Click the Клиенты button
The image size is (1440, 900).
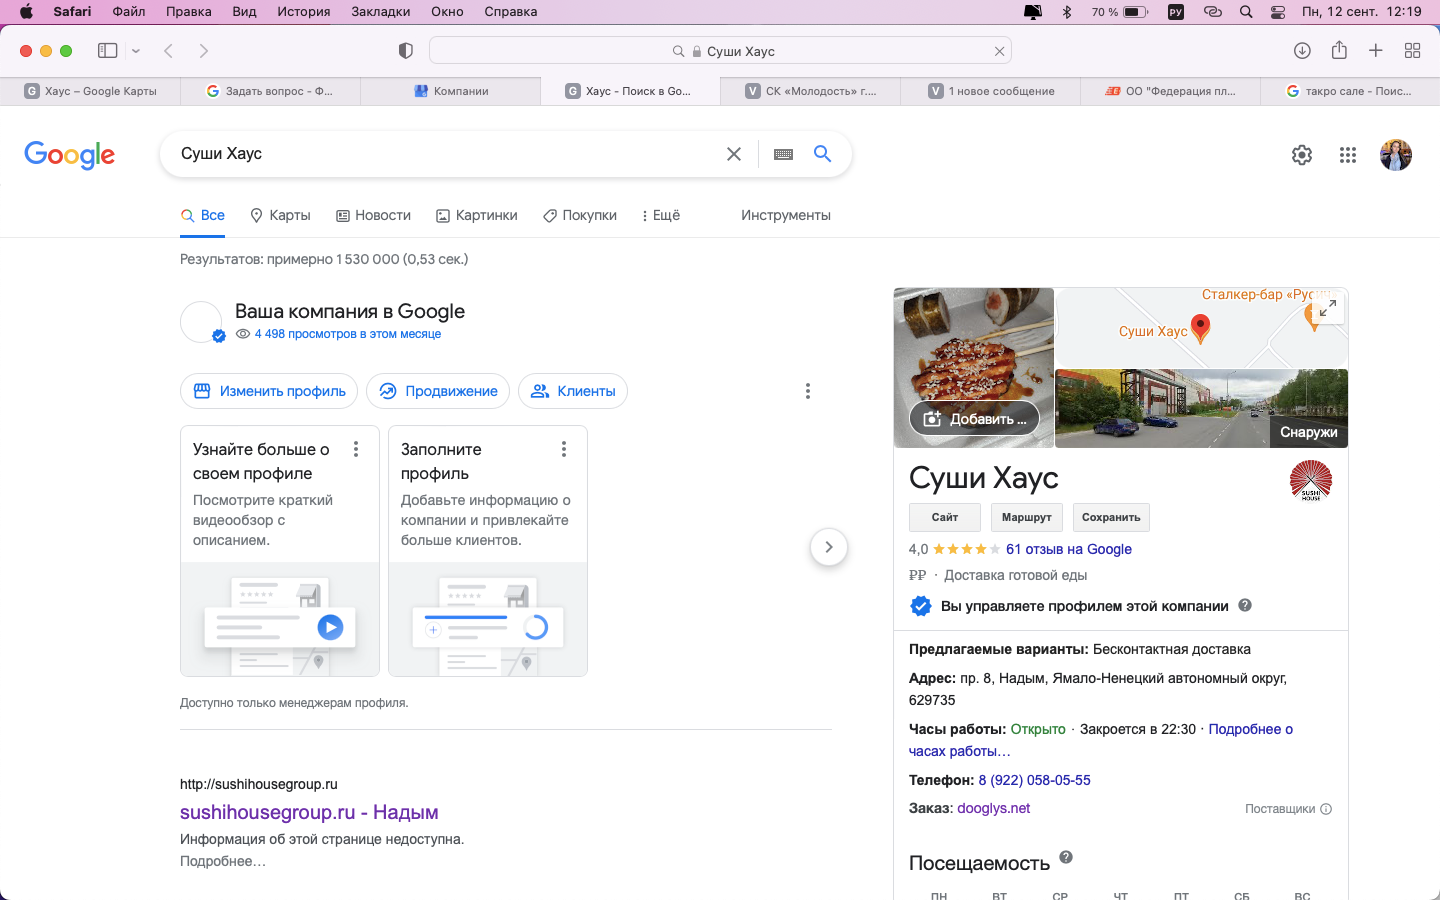tap(573, 391)
